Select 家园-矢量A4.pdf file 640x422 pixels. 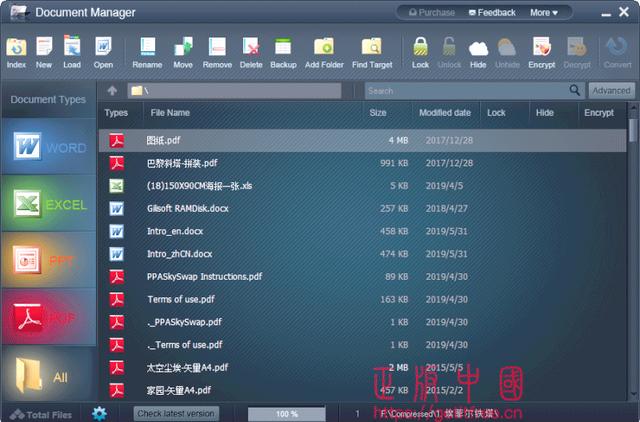coord(362,390)
